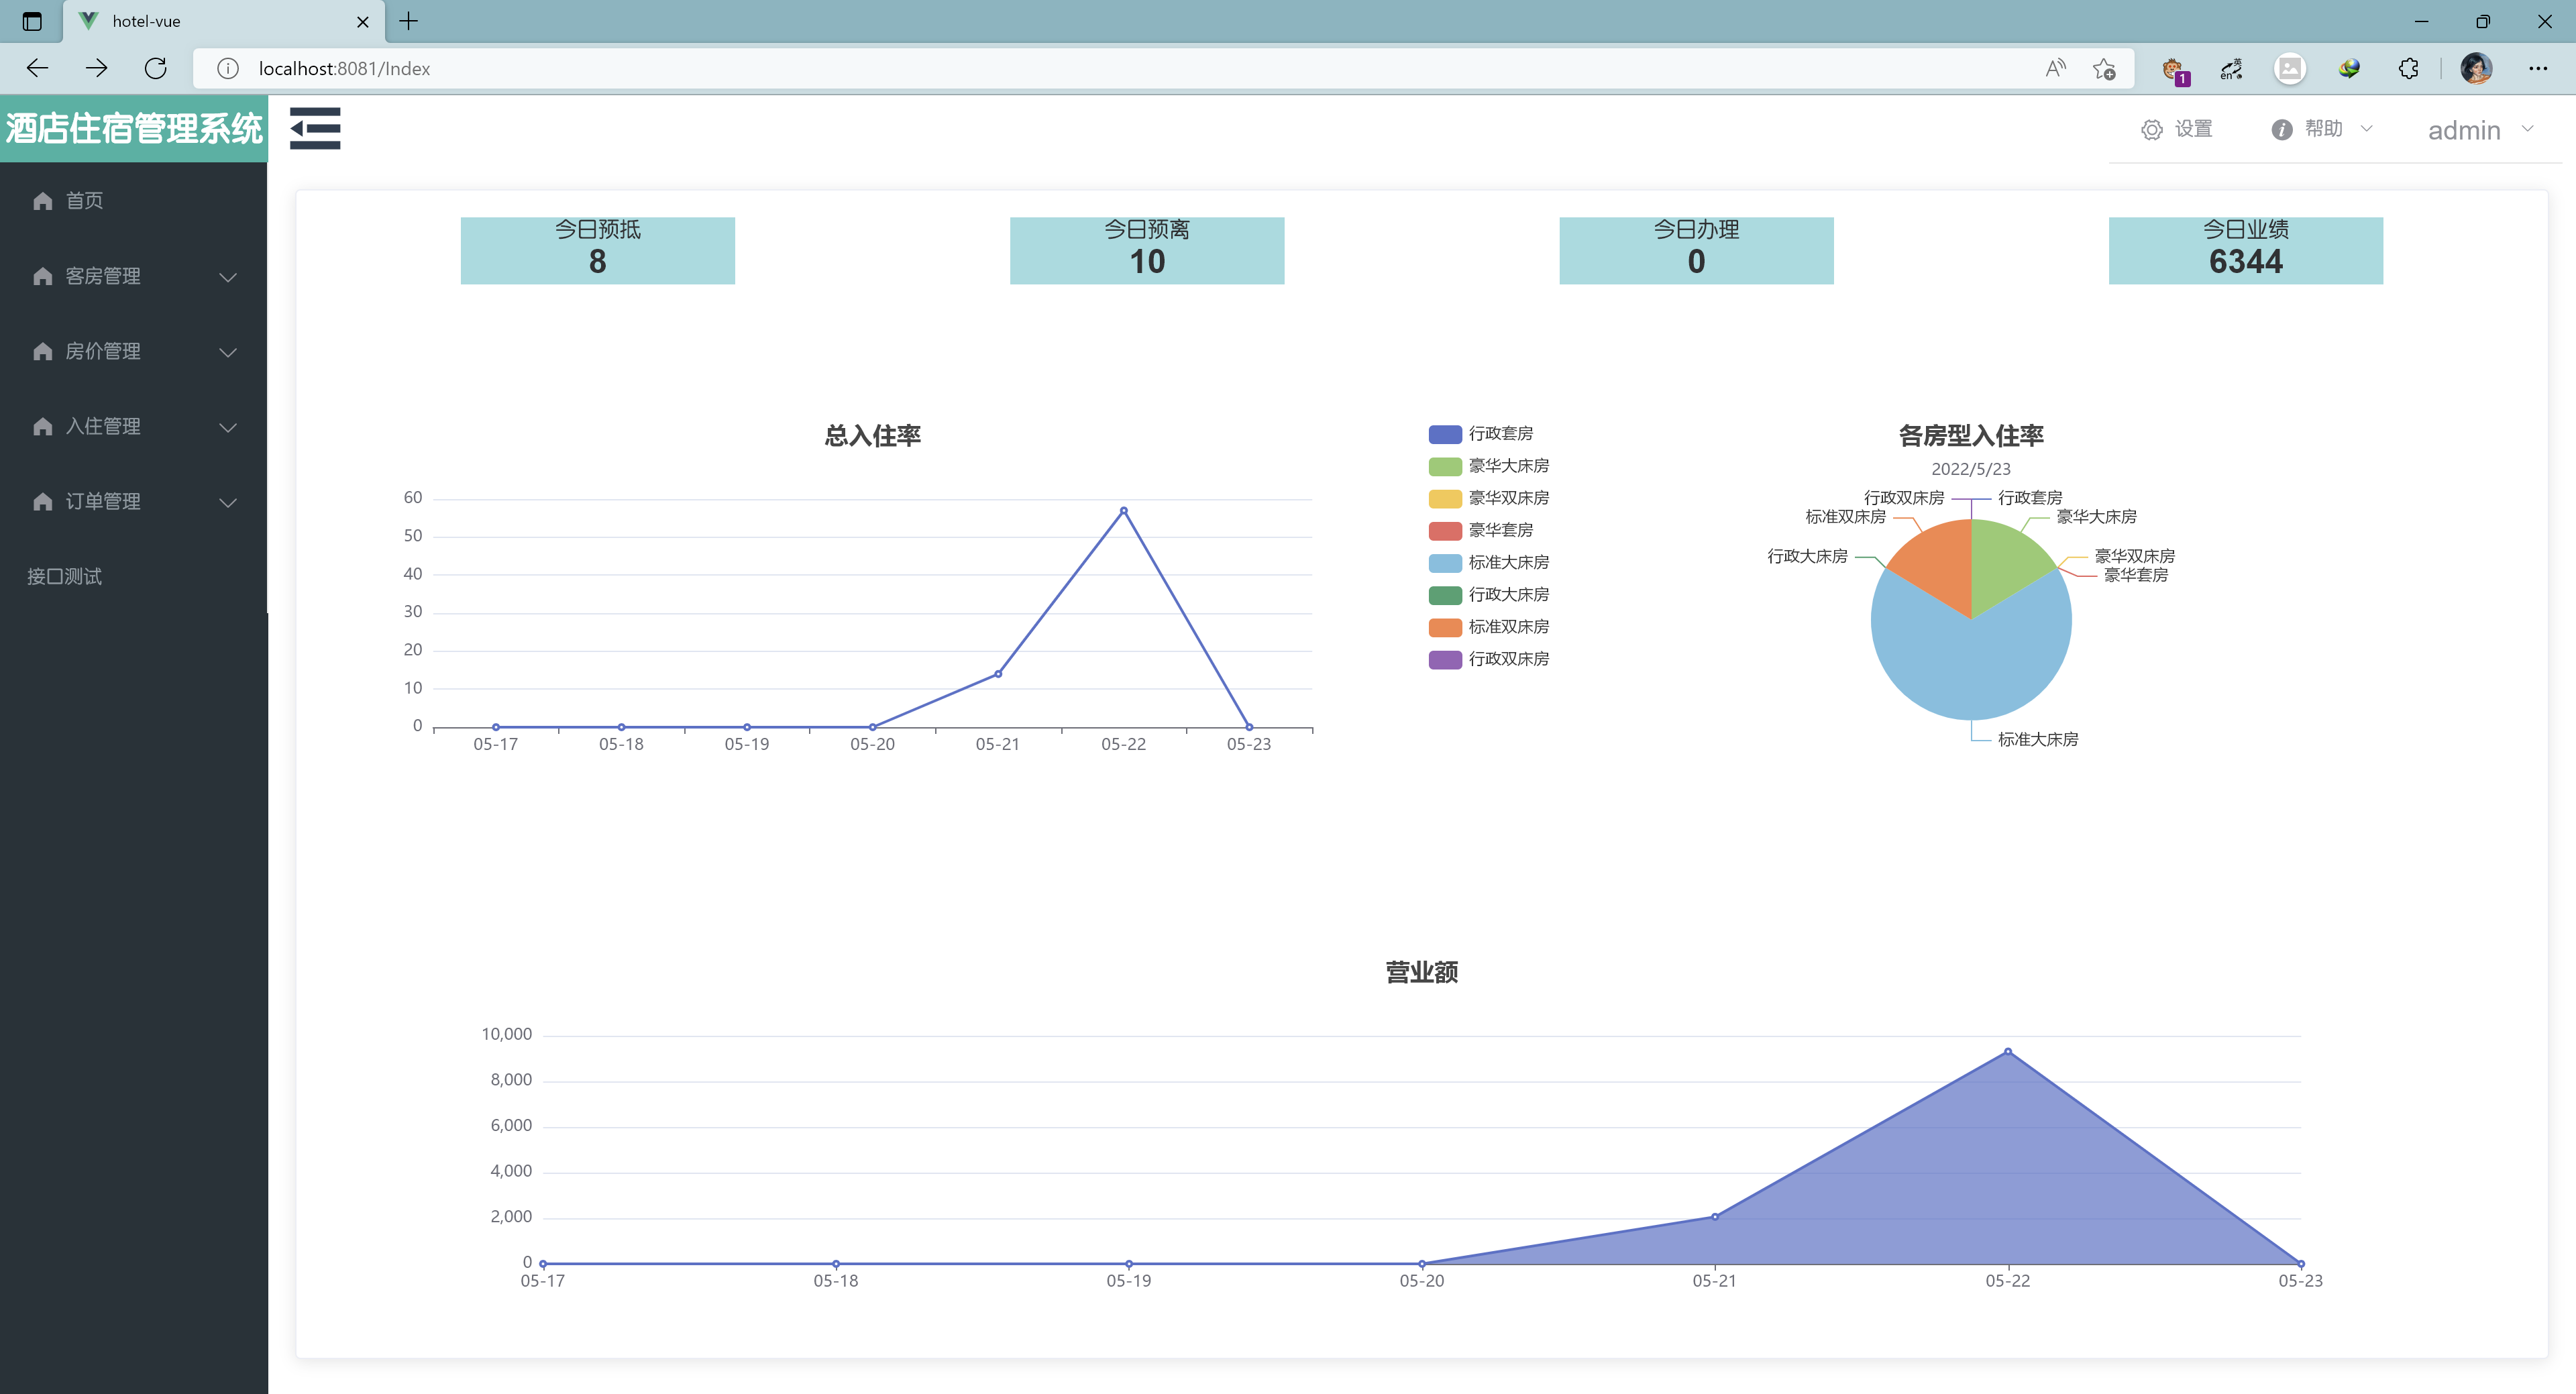Go forward with the browser forward arrow
The image size is (2576, 1394).
[x=96, y=68]
